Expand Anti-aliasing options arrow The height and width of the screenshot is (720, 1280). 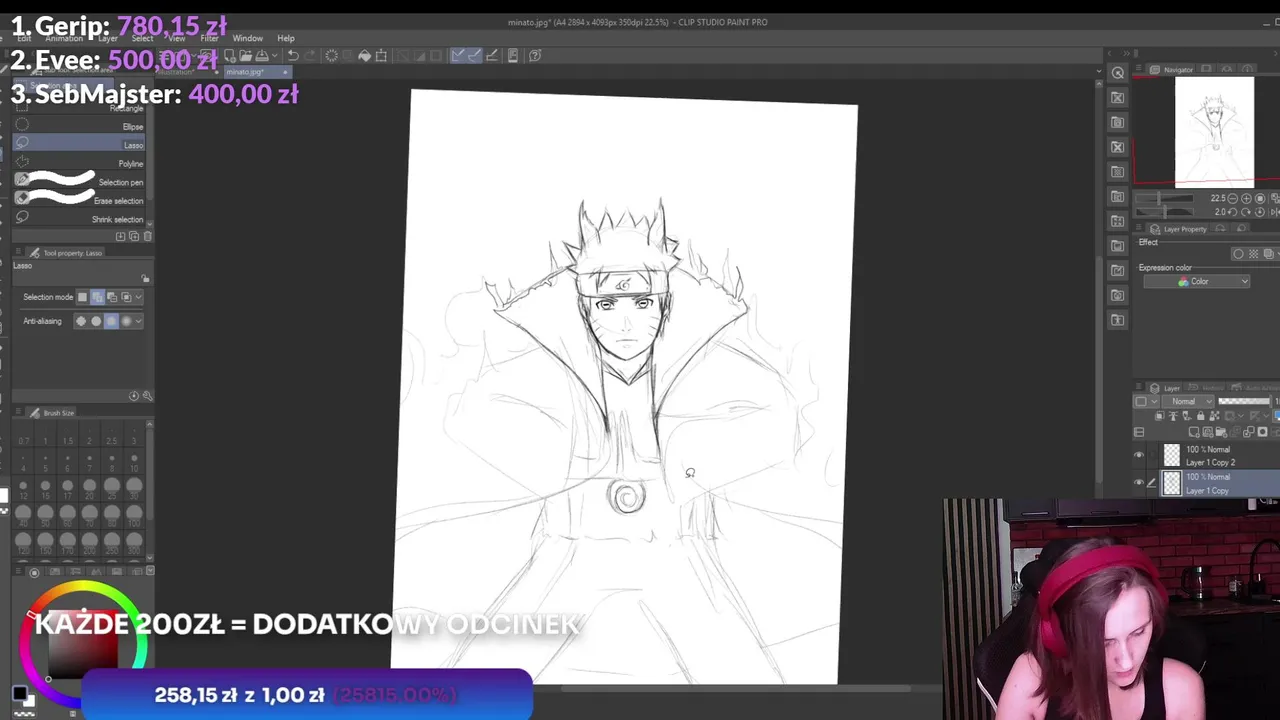138,321
